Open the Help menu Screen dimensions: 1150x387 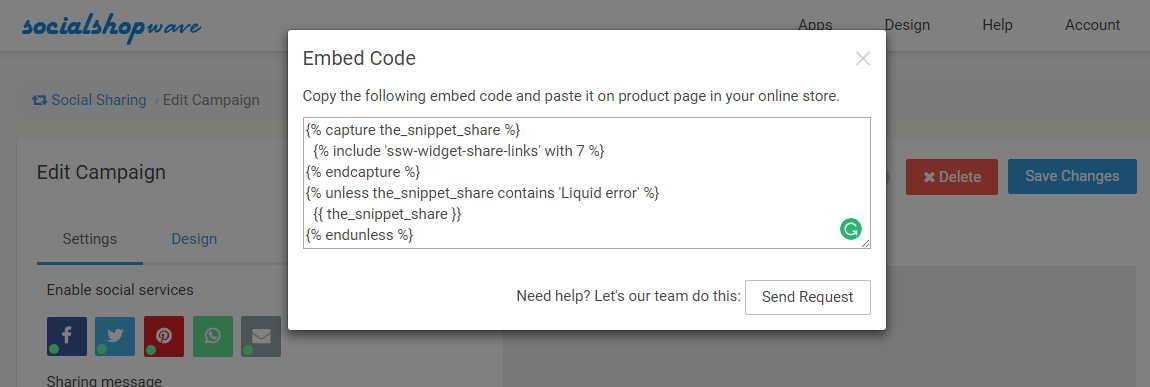(997, 25)
